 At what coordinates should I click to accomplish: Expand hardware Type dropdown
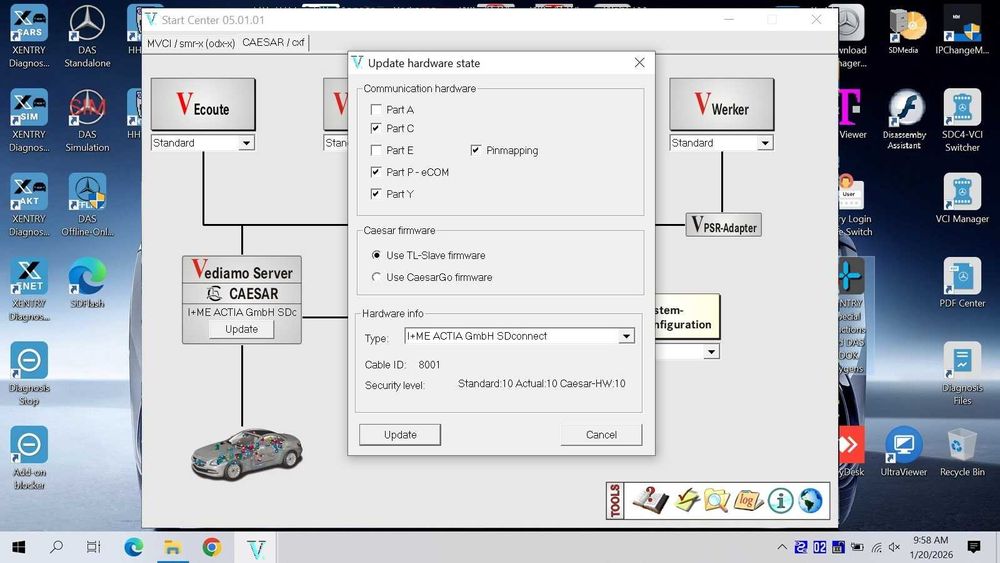coord(626,336)
